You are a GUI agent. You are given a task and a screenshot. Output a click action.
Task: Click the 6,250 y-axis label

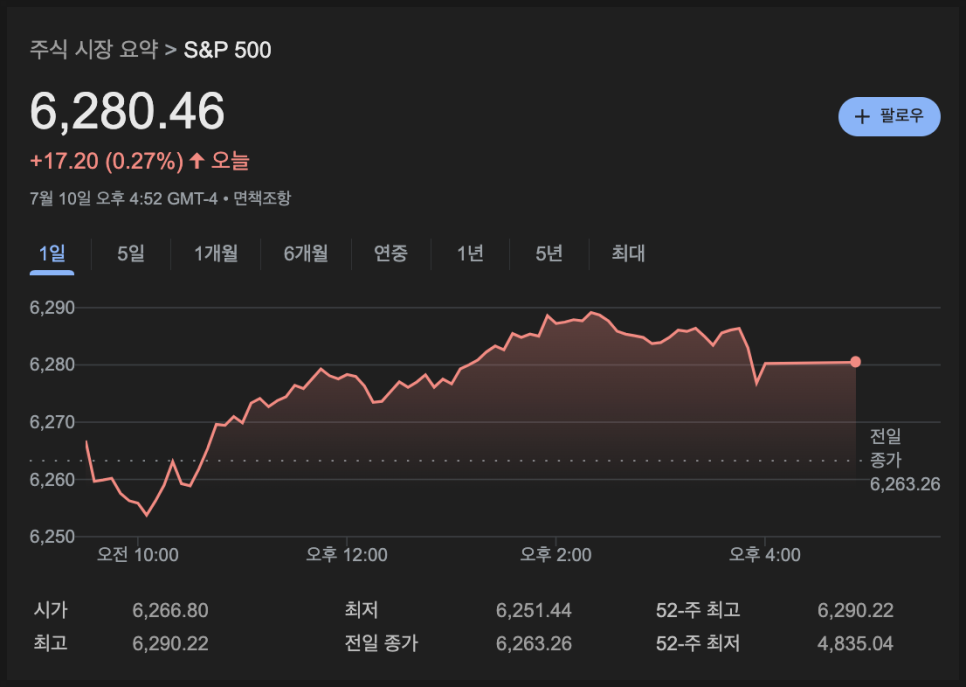(x=52, y=537)
